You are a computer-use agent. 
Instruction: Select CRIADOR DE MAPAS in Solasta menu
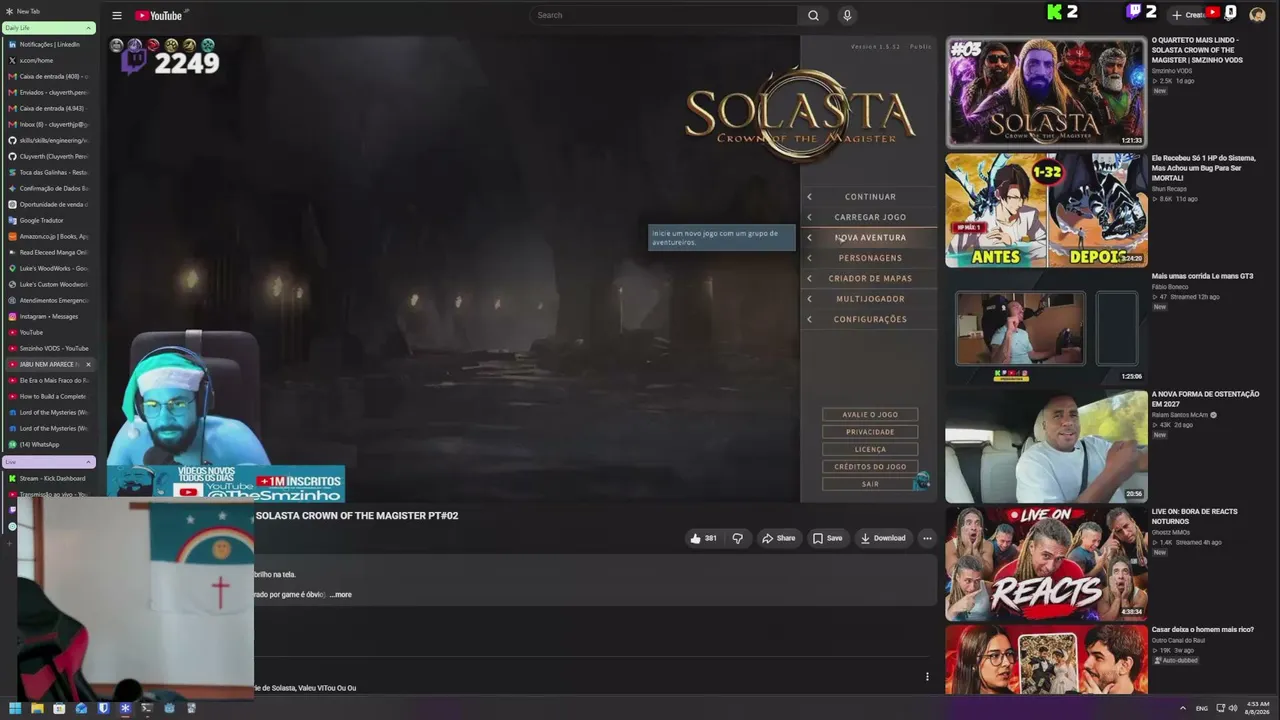870,278
